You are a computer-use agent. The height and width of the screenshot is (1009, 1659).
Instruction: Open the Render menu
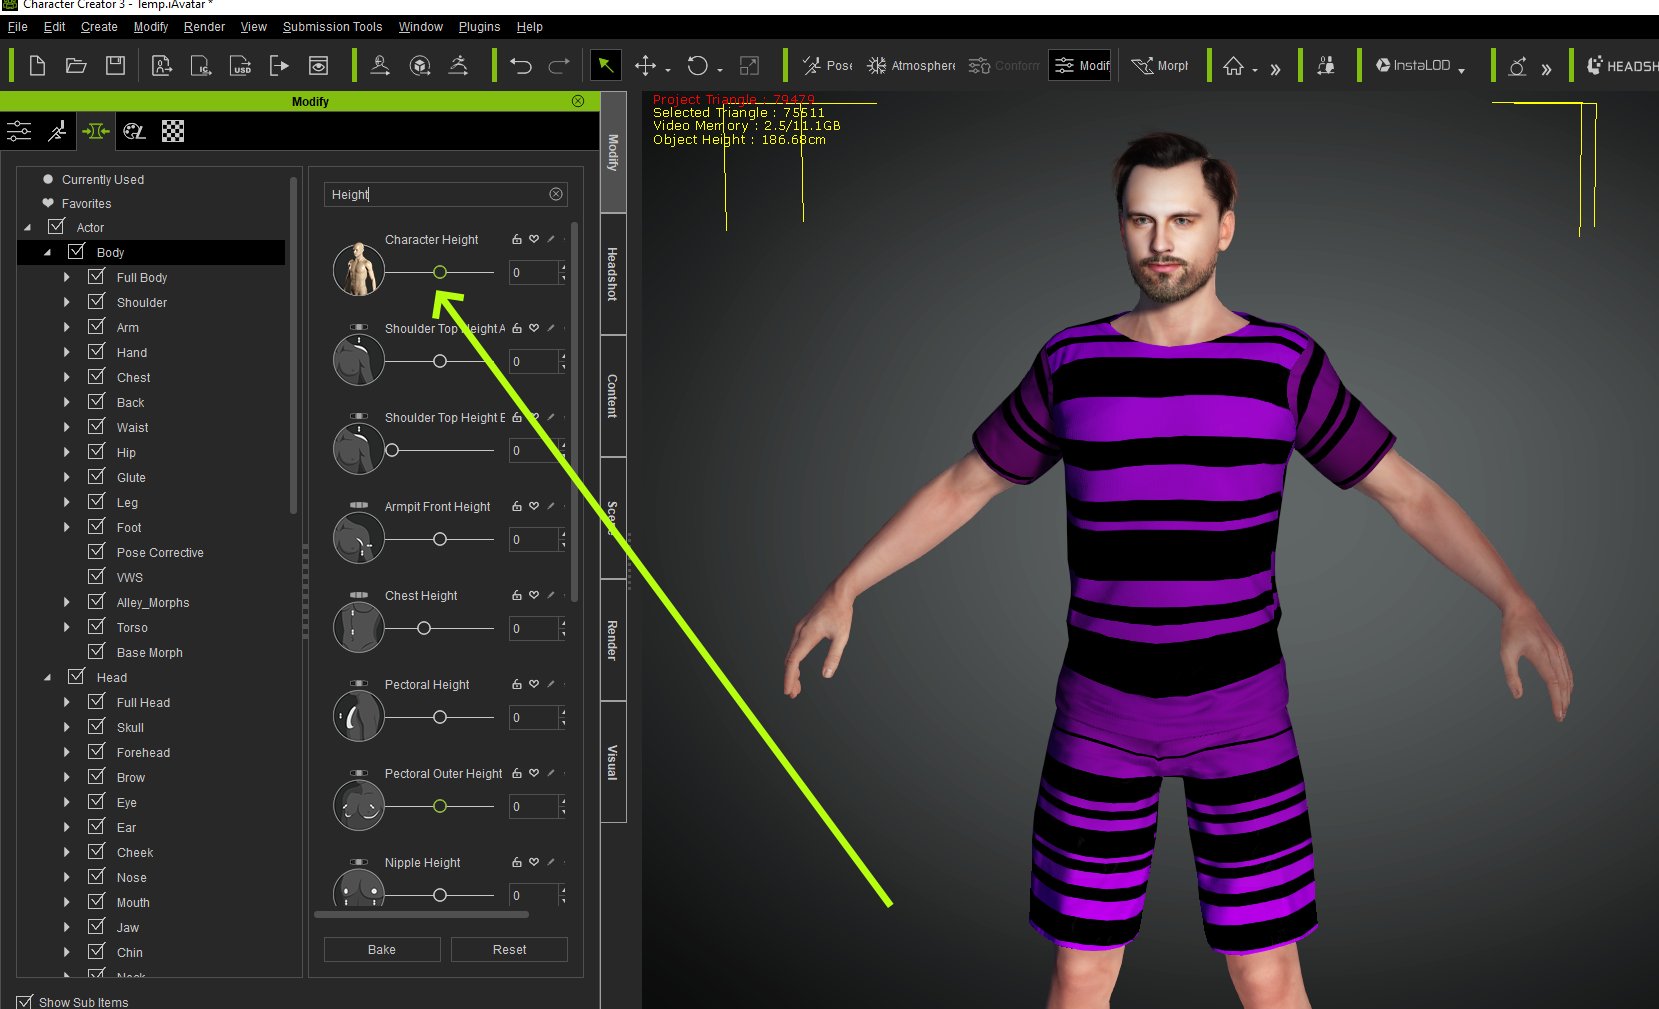click(x=204, y=27)
